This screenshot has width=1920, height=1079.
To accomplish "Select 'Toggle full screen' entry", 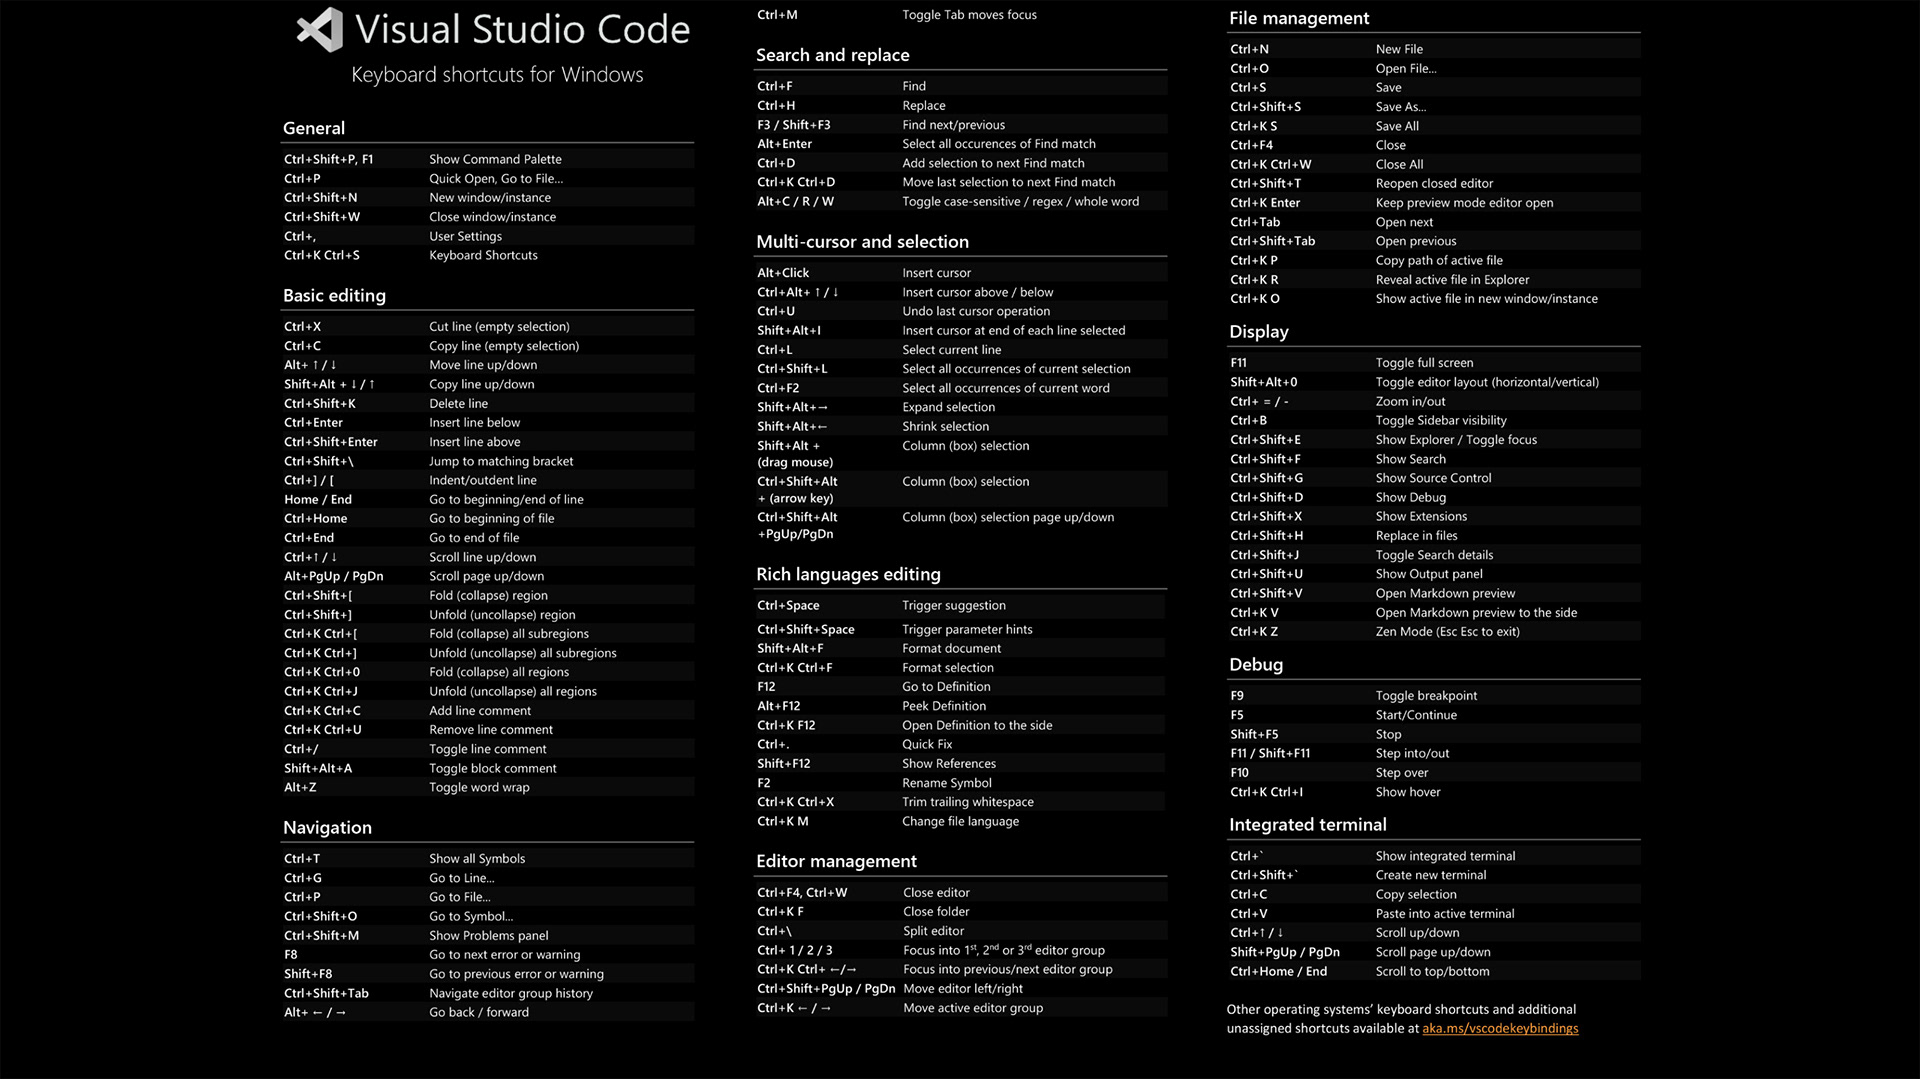I will [1424, 363].
